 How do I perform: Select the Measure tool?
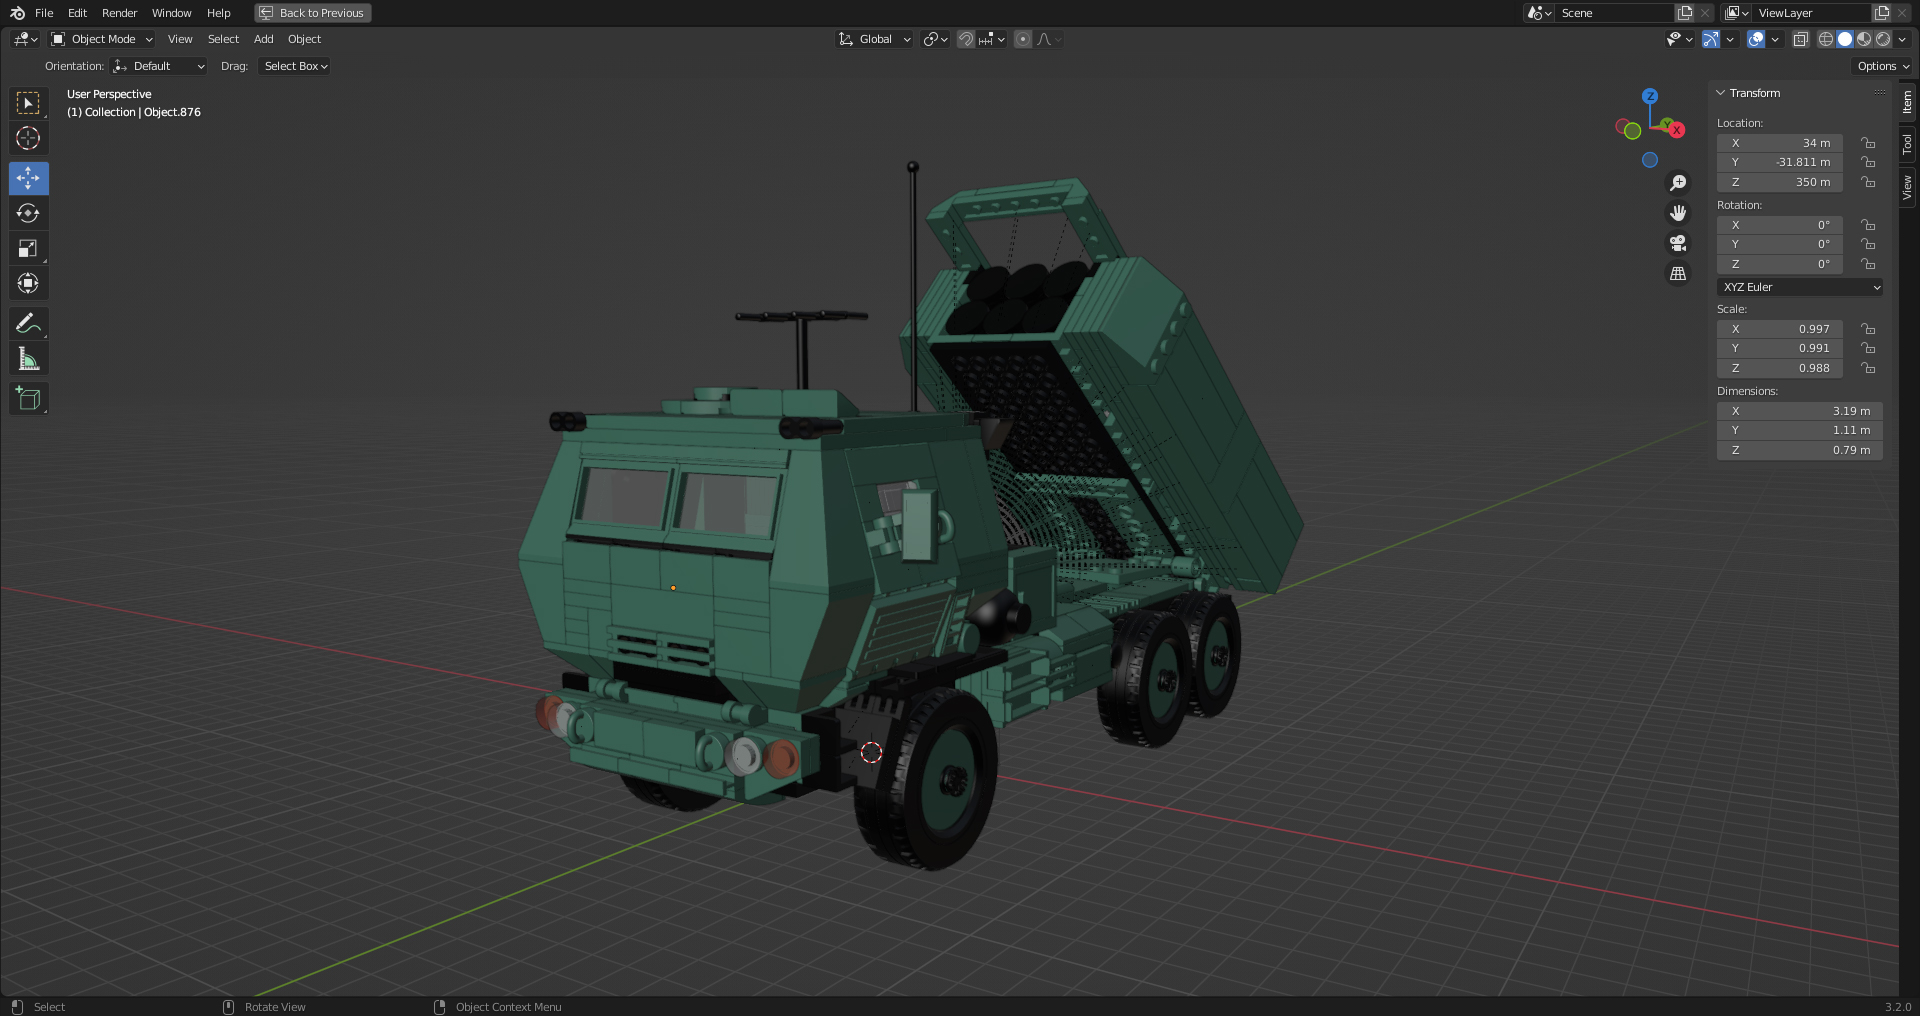[28, 359]
